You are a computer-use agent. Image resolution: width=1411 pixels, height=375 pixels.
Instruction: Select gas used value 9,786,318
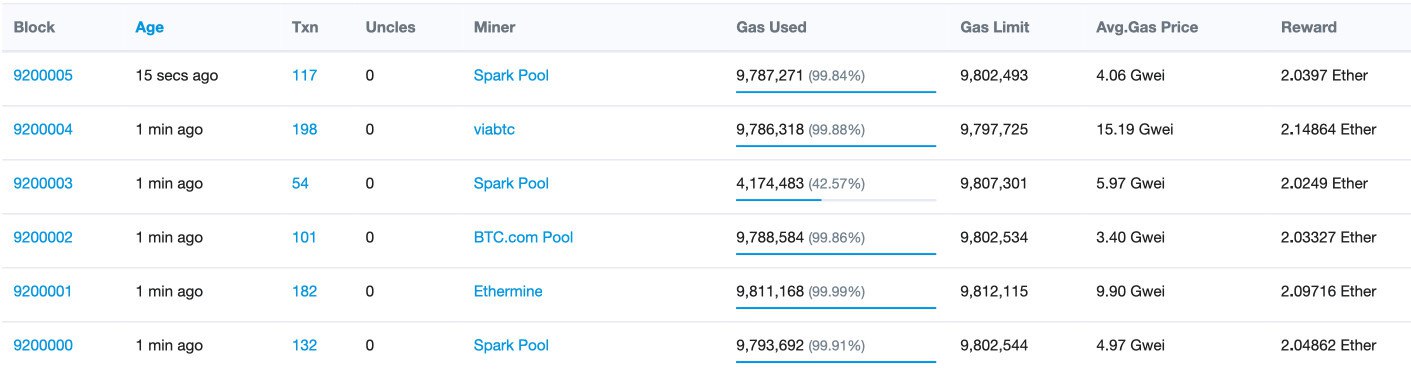point(770,129)
